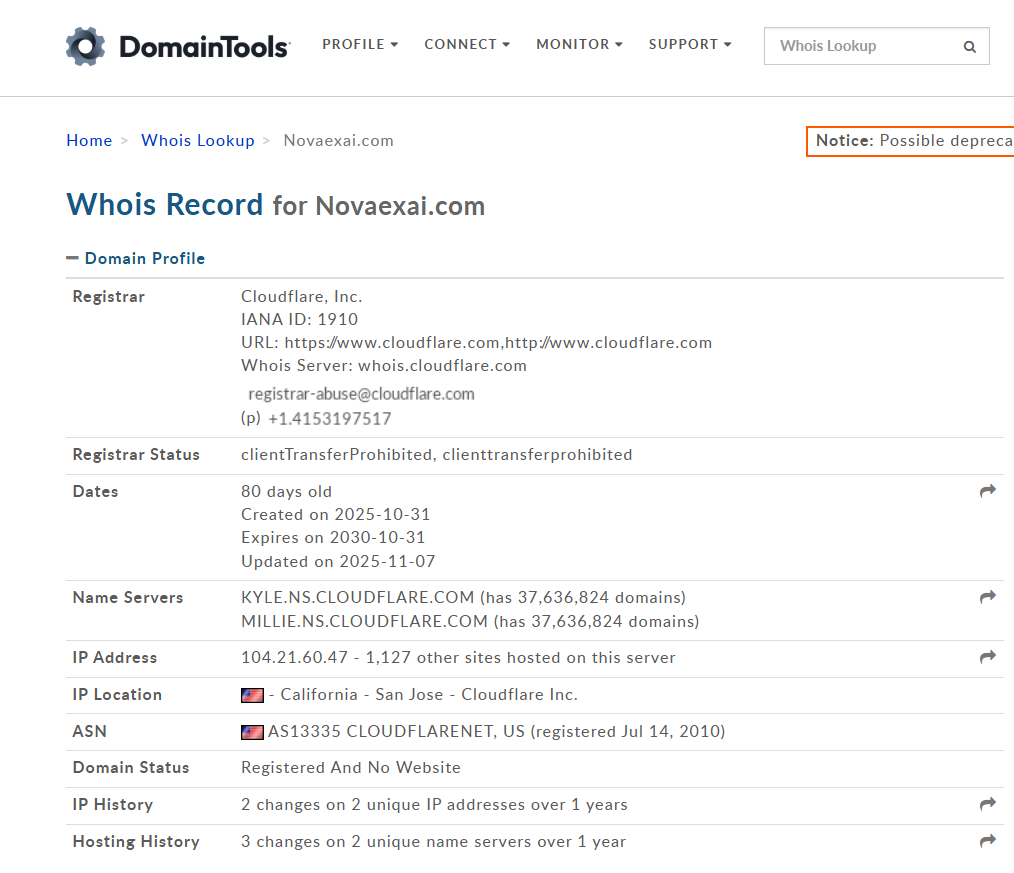Click the phone number +1.4153197517
1014x873 pixels.
tap(330, 418)
